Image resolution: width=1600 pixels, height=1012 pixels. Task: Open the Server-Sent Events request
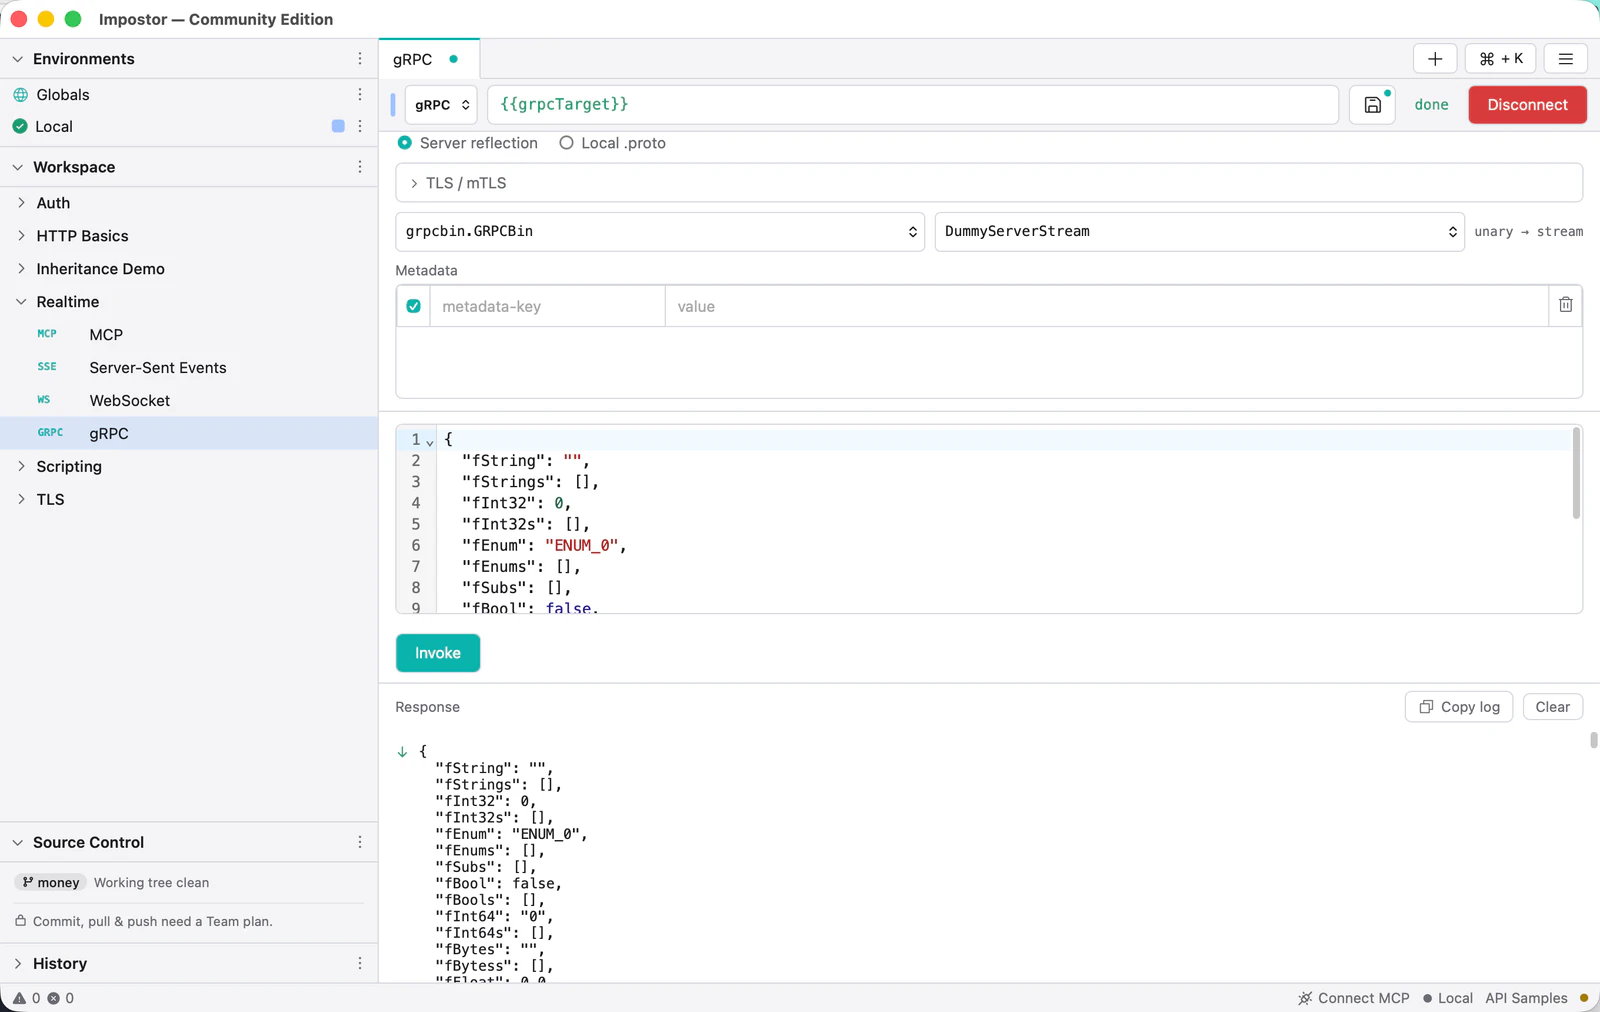[x=189, y=367]
